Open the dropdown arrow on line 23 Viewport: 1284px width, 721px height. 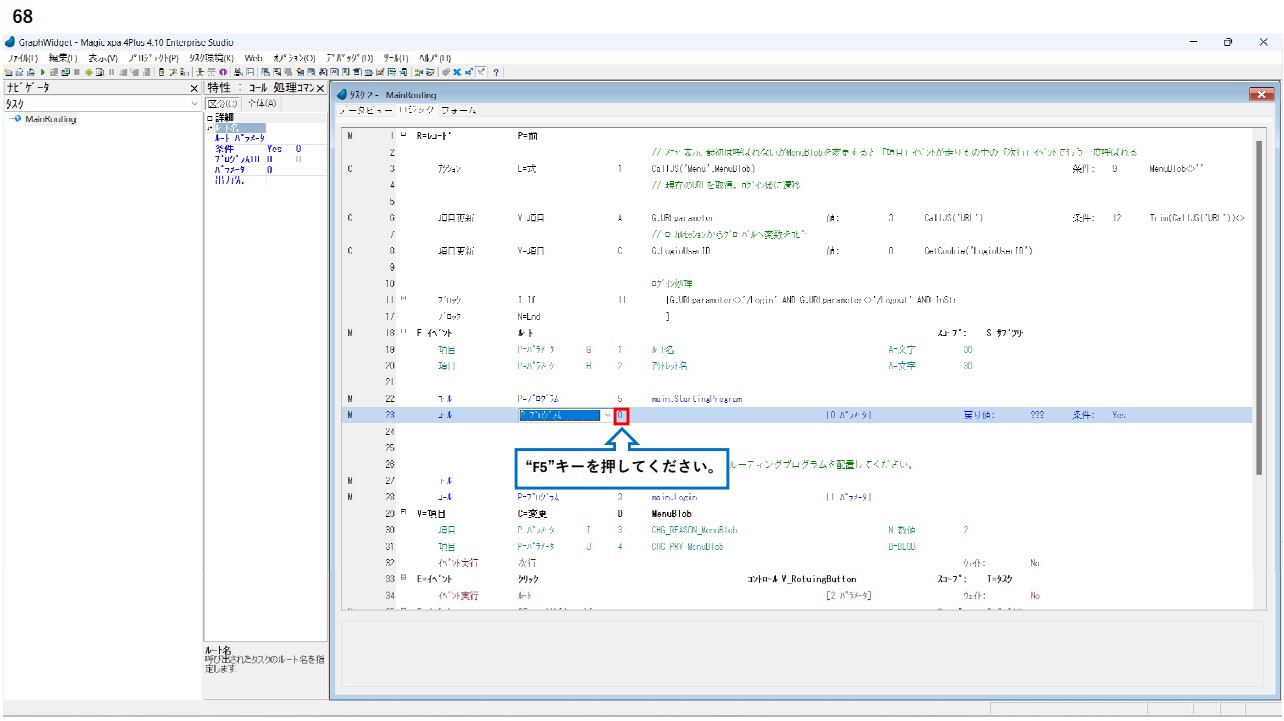pyautogui.click(x=607, y=415)
